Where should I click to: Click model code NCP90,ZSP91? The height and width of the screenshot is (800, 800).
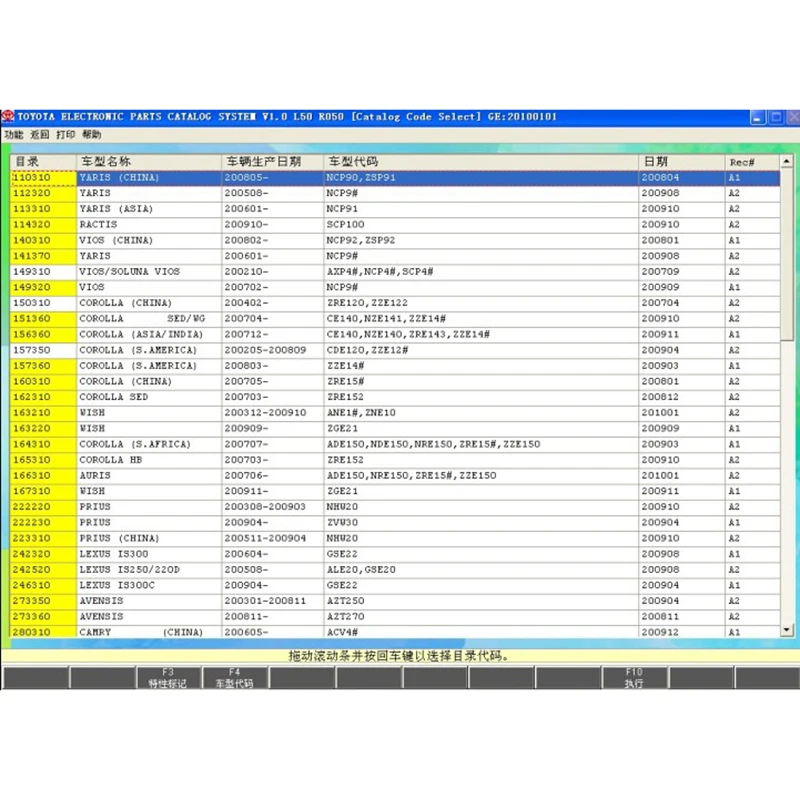coord(361,178)
